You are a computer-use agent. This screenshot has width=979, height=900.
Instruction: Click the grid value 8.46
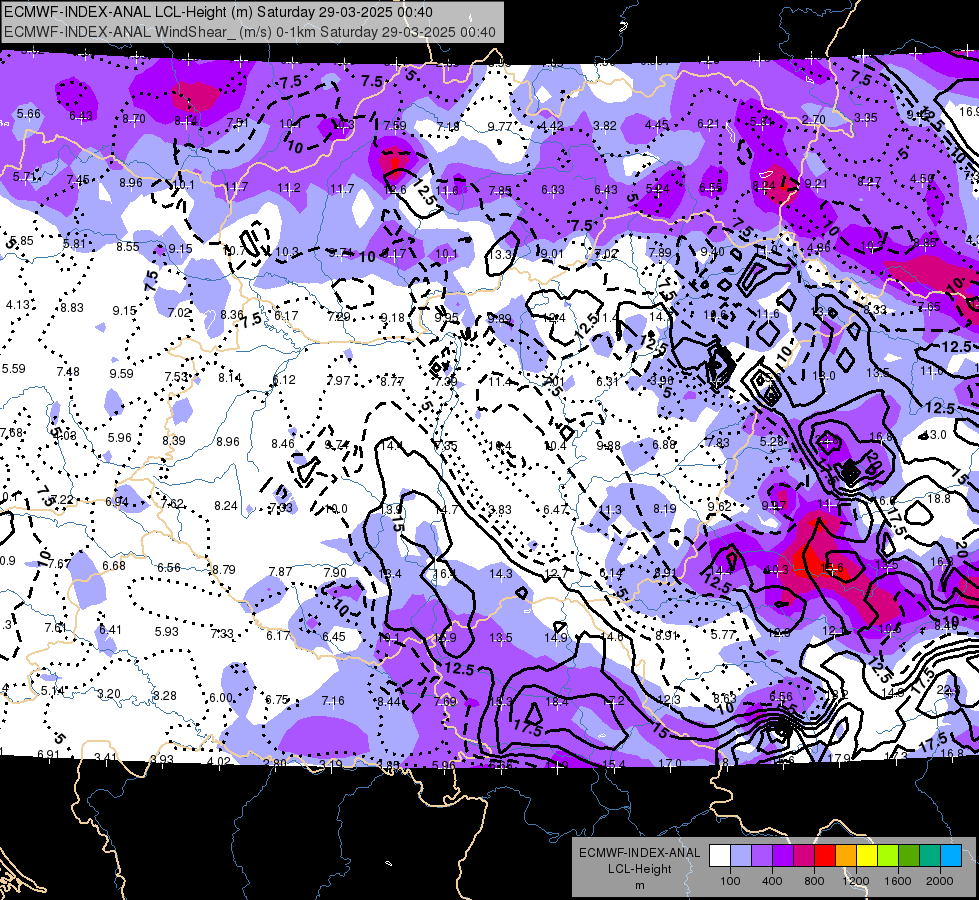[283, 443]
